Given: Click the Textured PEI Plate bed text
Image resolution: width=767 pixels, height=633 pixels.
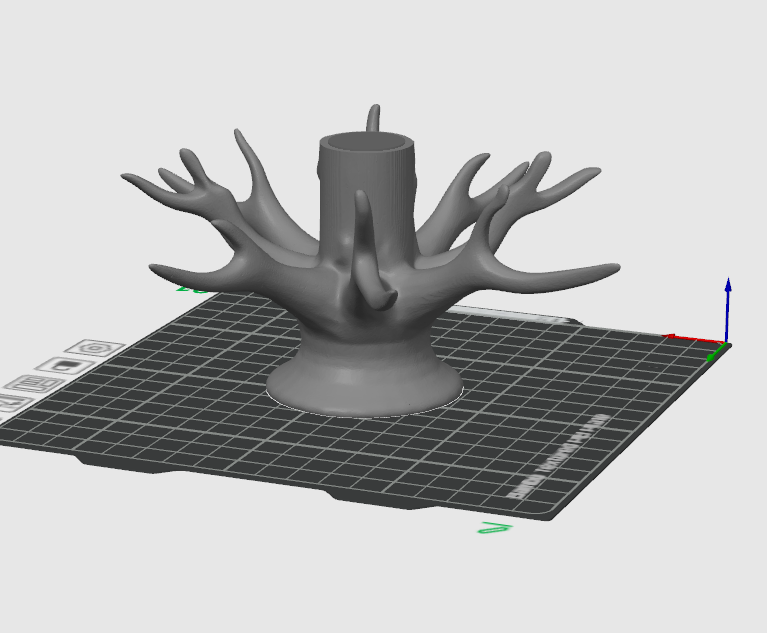Looking at the screenshot, I should 558,457.
